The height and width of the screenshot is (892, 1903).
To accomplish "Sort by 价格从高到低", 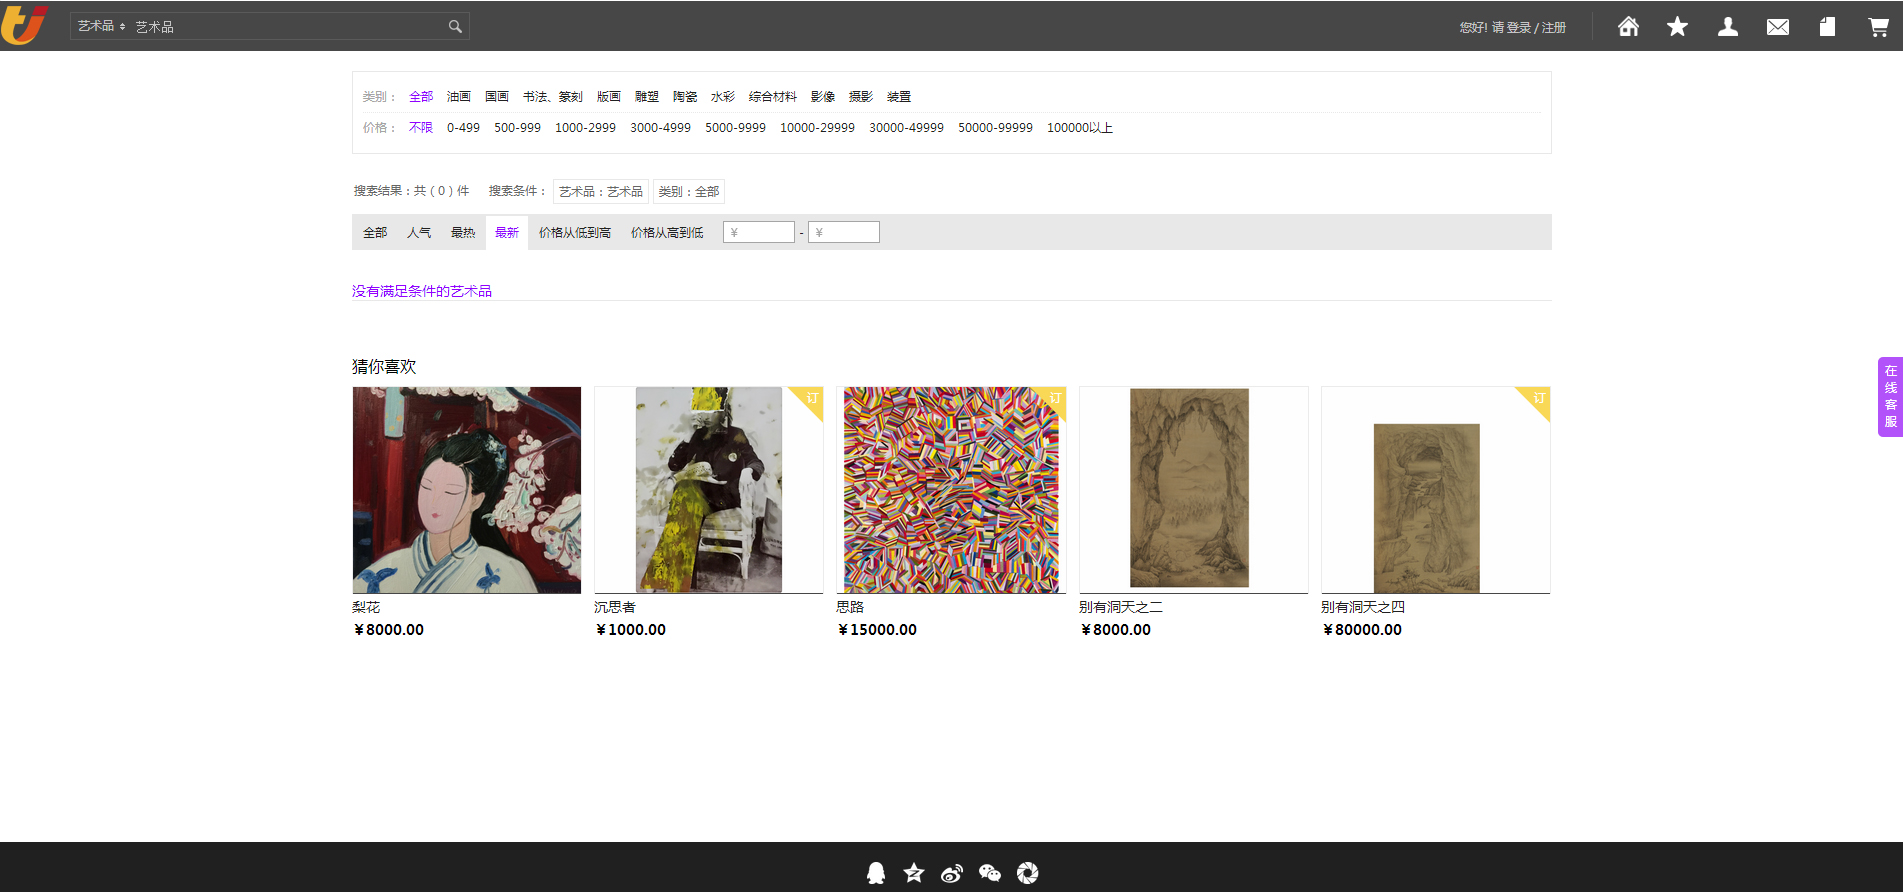I will click(x=667, y=232).
